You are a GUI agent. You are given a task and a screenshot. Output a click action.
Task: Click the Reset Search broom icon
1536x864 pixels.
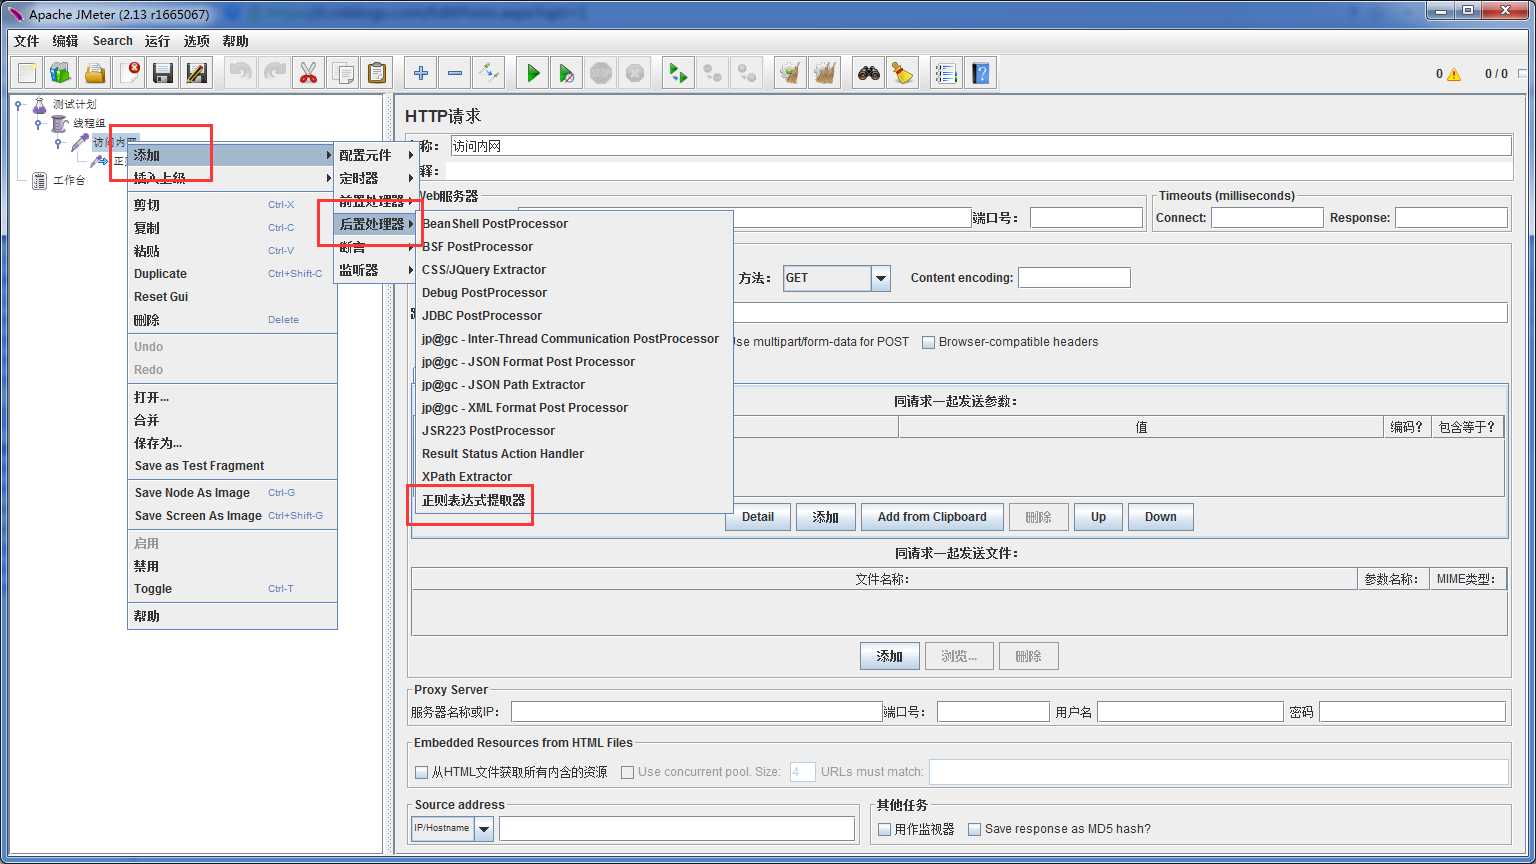[x=903, y=73]
